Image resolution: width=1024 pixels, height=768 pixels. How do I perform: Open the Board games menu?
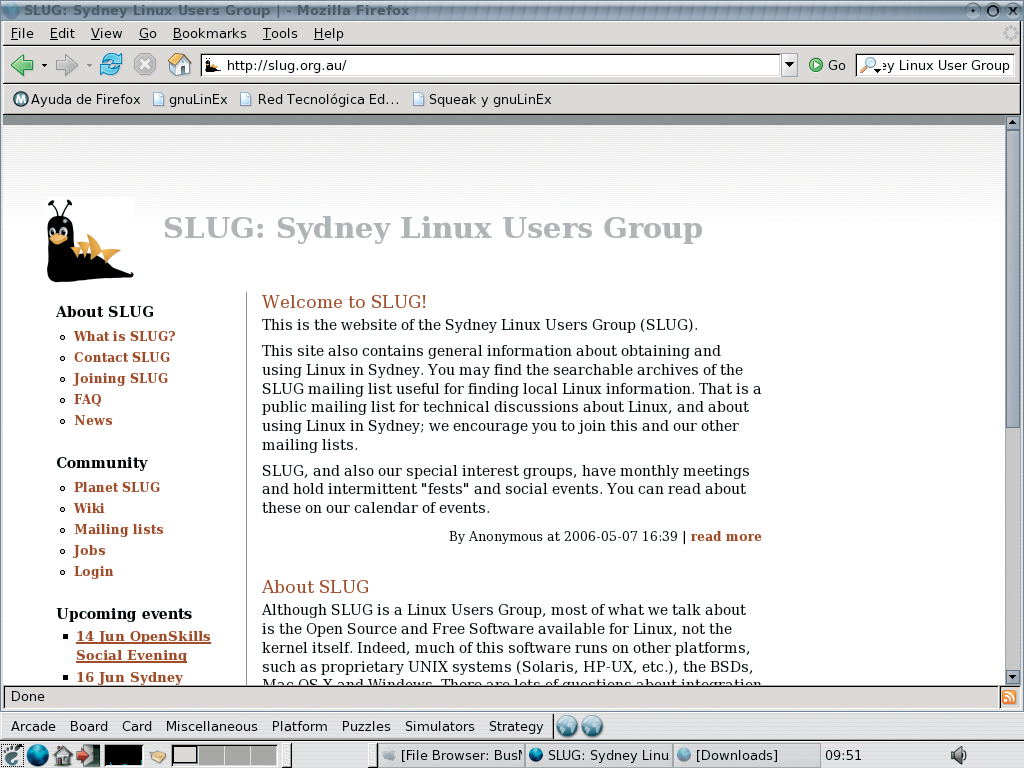[89, 726]
